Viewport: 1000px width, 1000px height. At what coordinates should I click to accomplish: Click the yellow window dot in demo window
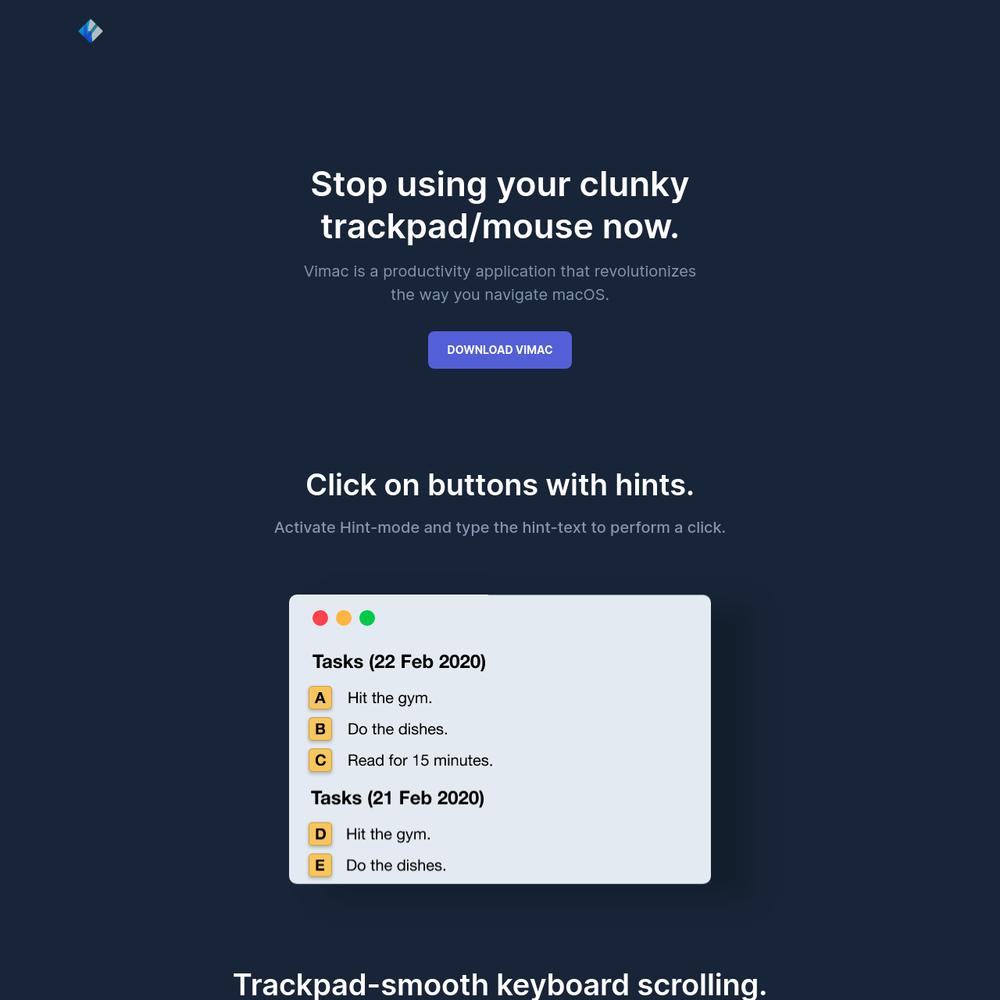[344, 618]
